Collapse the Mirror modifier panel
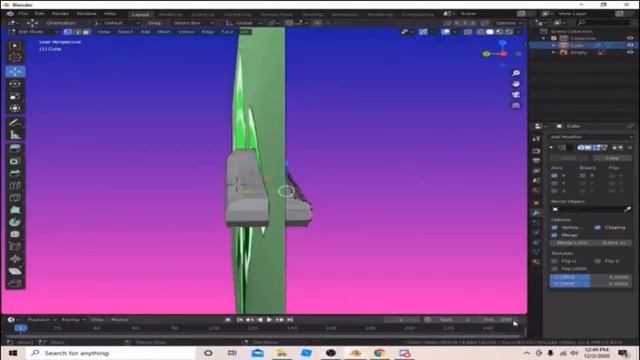Screen dimensions: 640x360 tap(551, 147)
